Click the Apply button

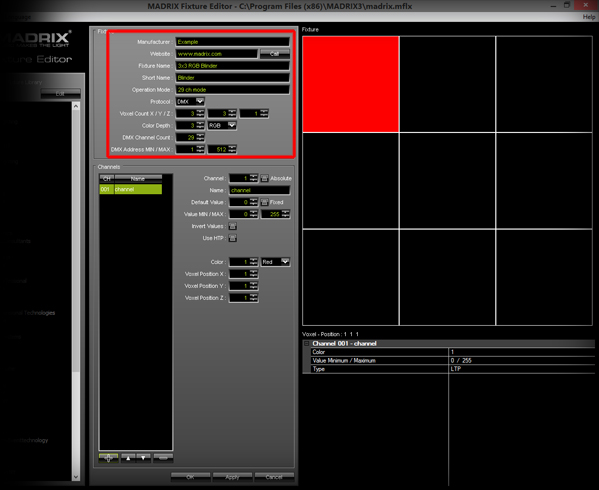pyautogui.click(x=232, y=477)
